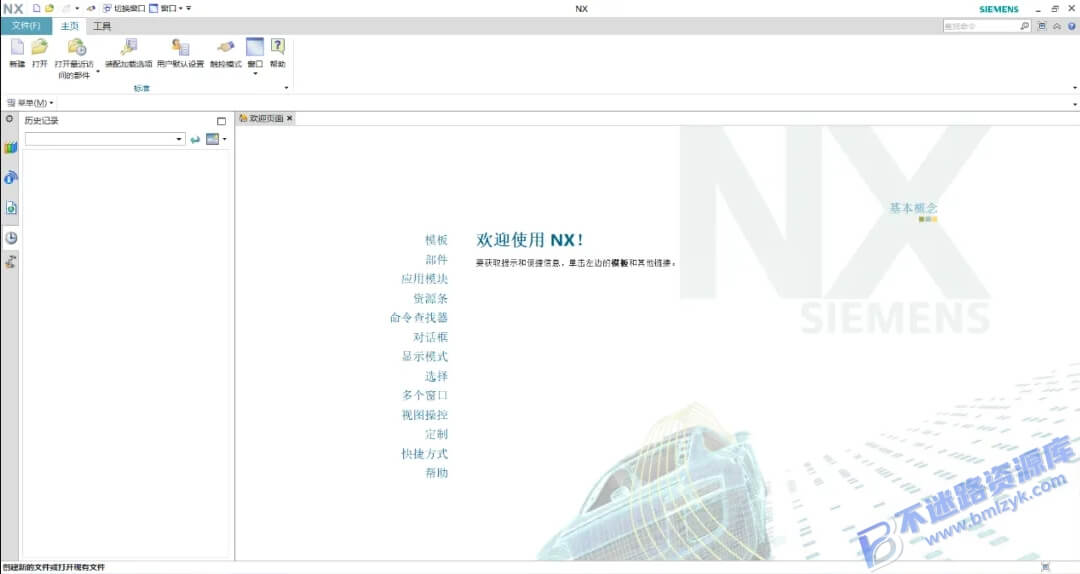Expand the ribbon Window (窗口) dropdown arrow

(255, 73)
